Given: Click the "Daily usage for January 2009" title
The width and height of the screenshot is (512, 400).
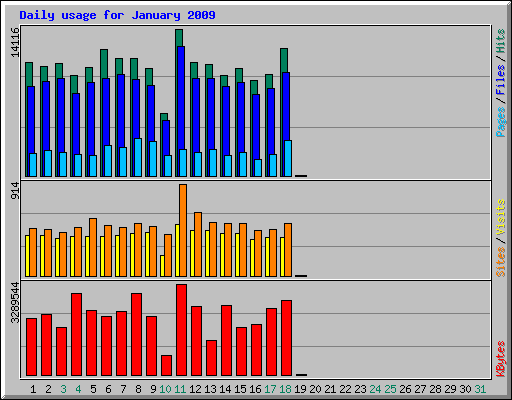Looking at the screenshot, I should 117,15.
